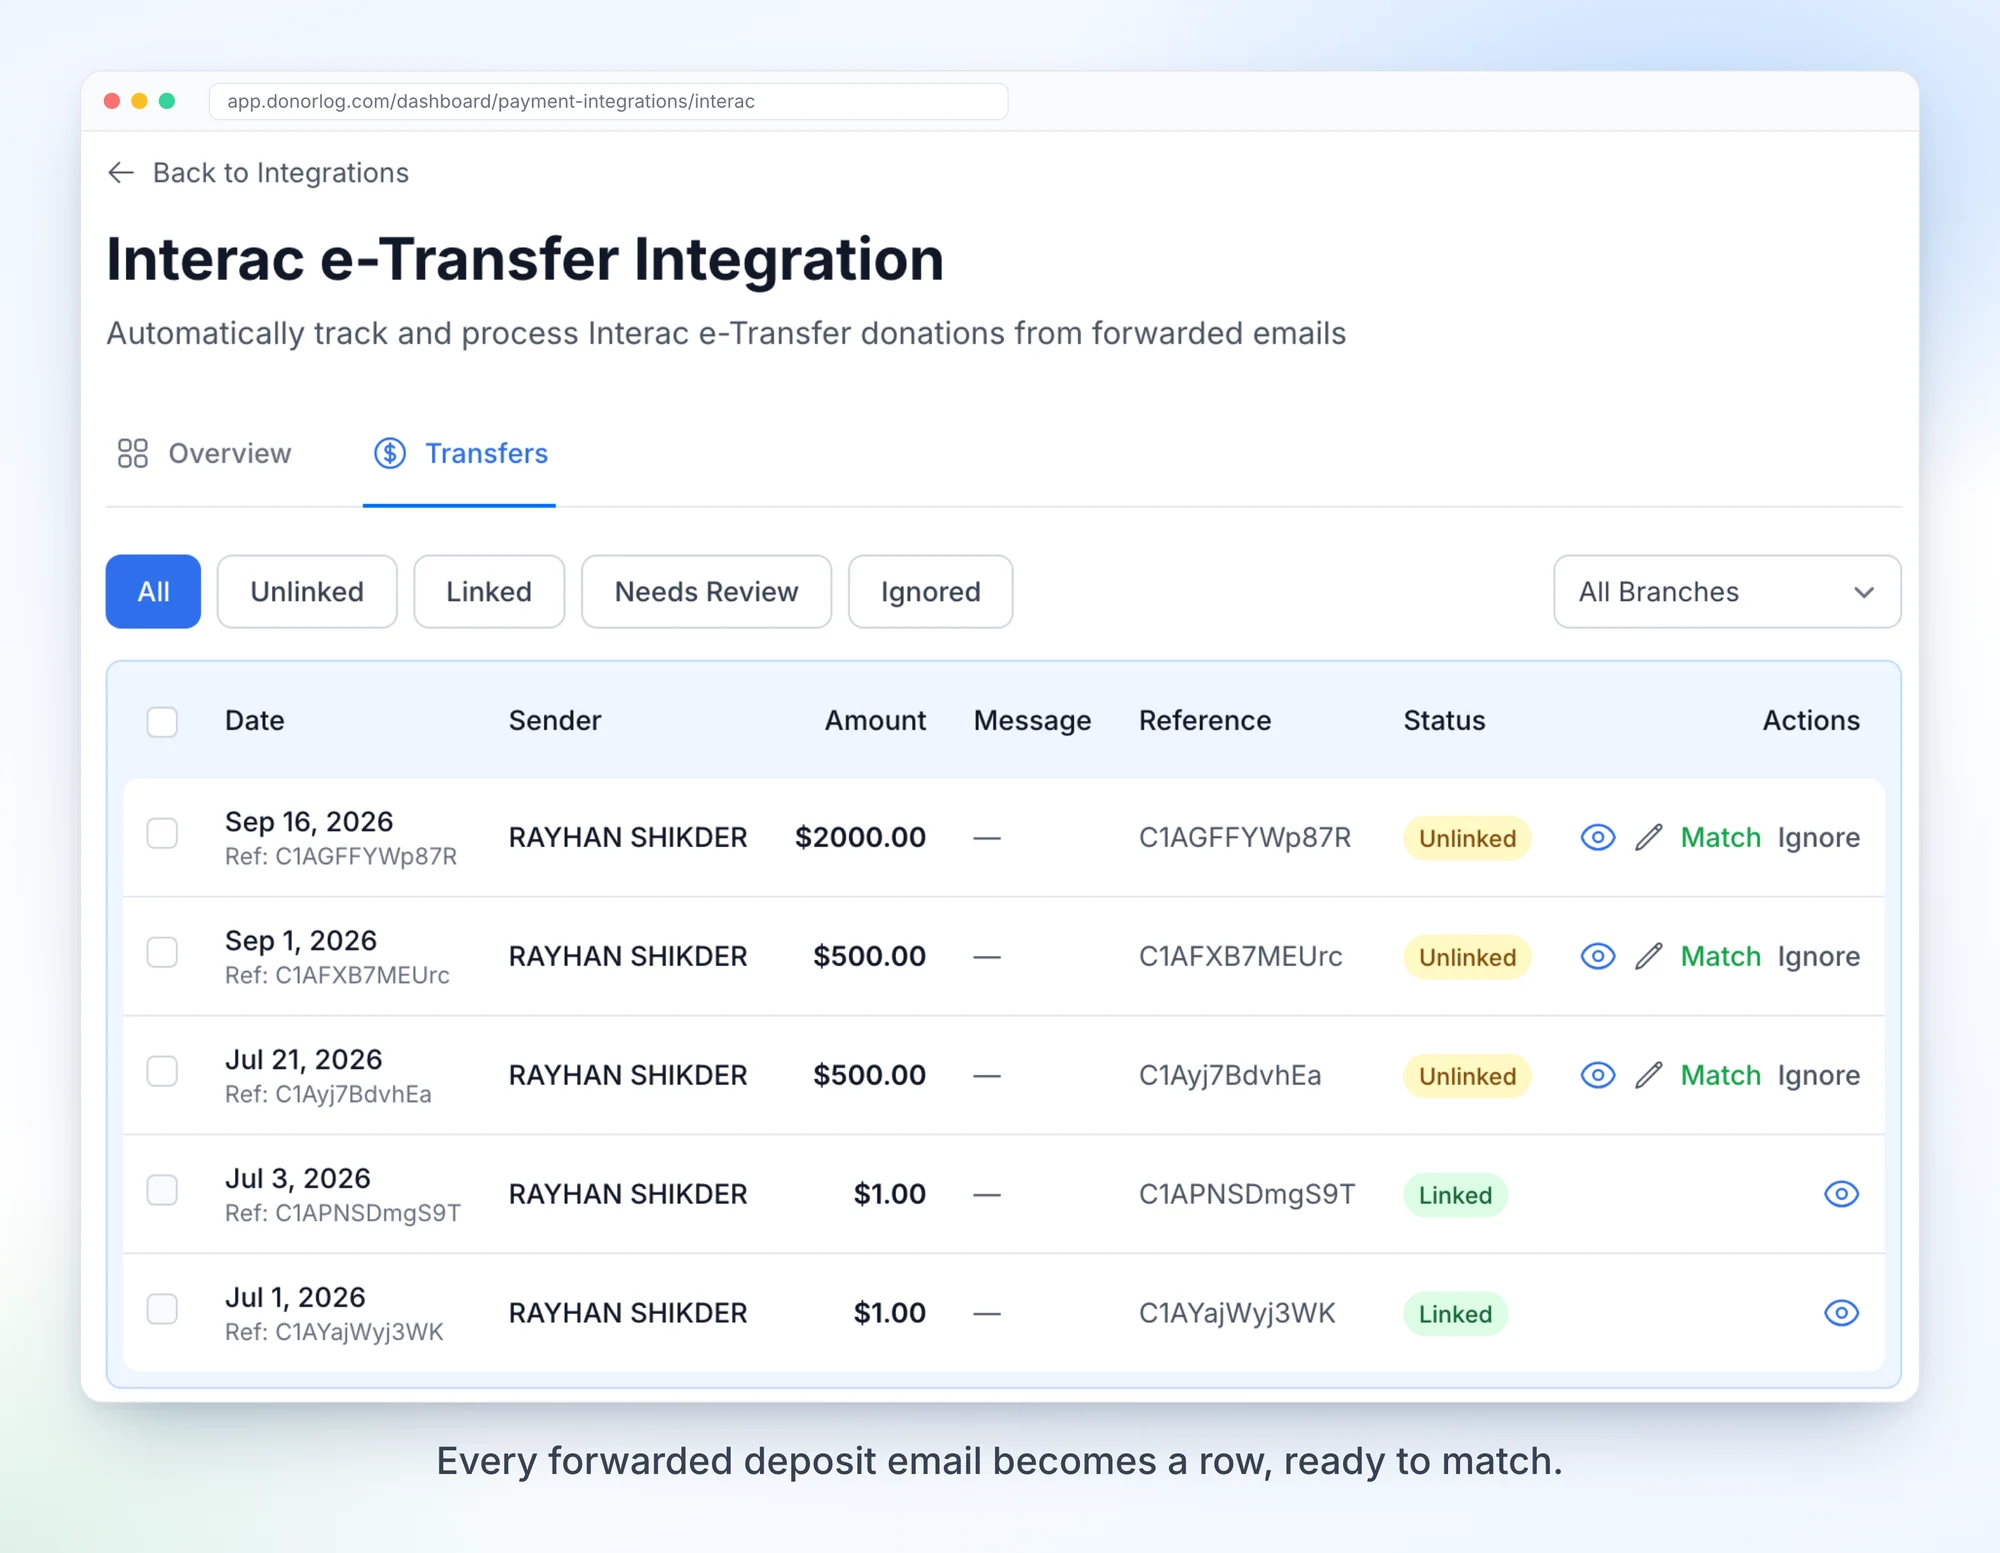Click the Unlinked badge for Sep 16 row
Viewport: 2000px width, 1553px height.
click(1467, 838)
